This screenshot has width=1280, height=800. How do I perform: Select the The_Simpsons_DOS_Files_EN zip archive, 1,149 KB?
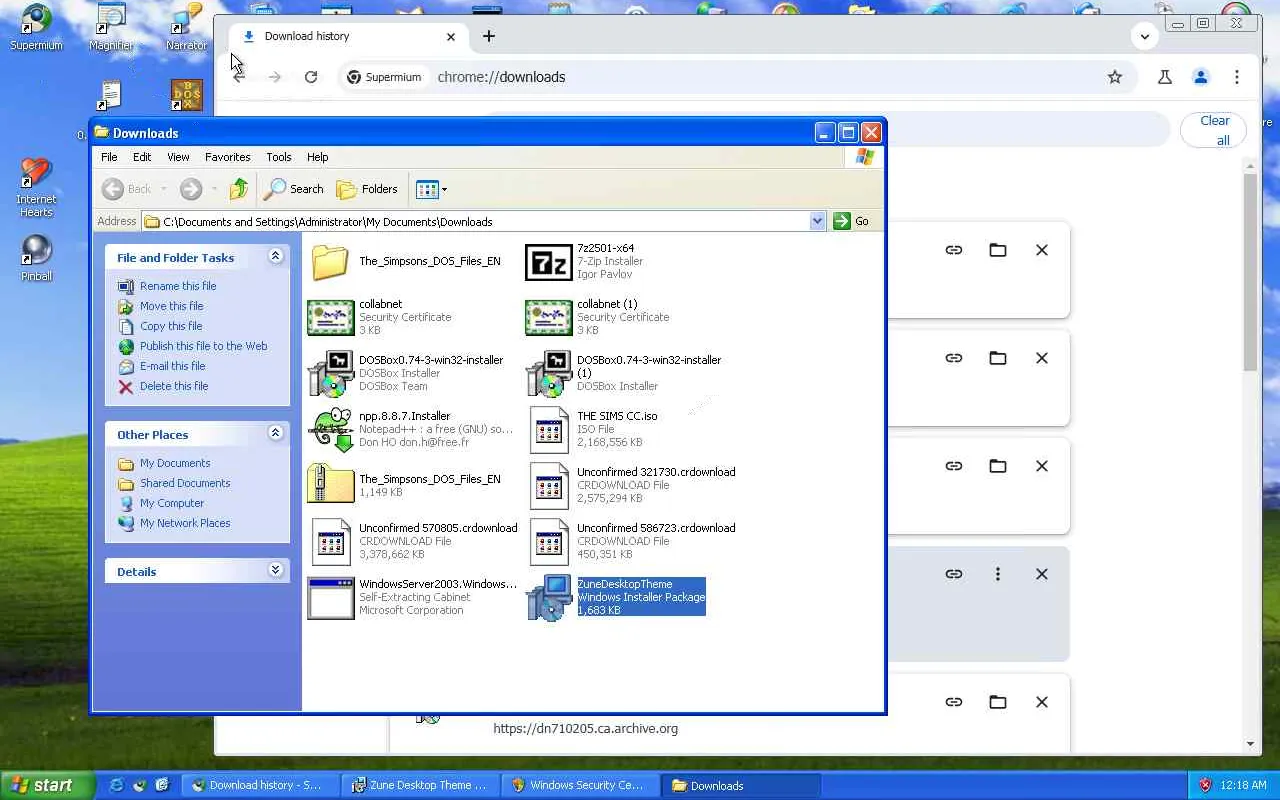[x=331, y=485]
